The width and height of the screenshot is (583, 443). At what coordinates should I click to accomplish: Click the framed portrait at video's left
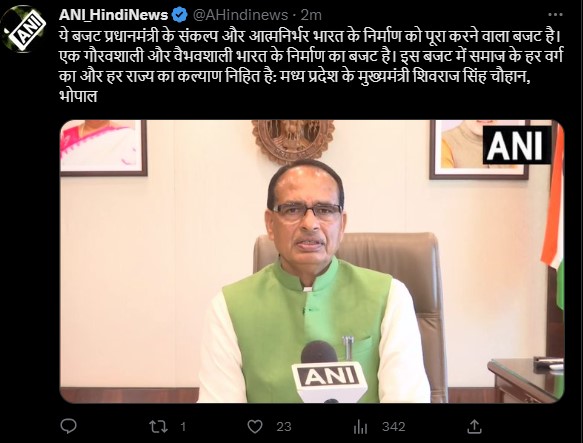[x=104, y=148]
